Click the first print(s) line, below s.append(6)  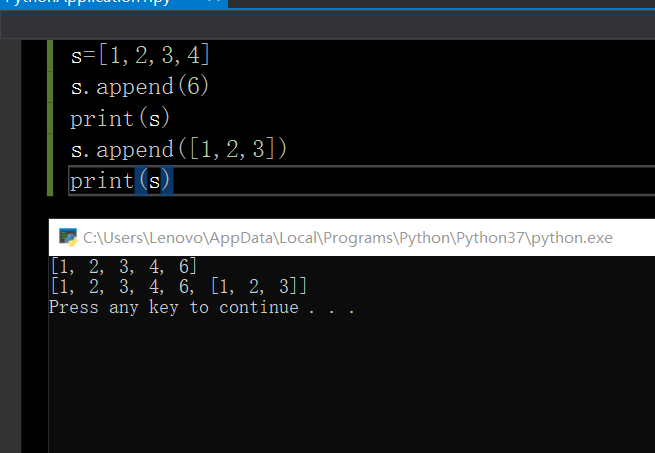pyautogui.click(x=120, y=118)
